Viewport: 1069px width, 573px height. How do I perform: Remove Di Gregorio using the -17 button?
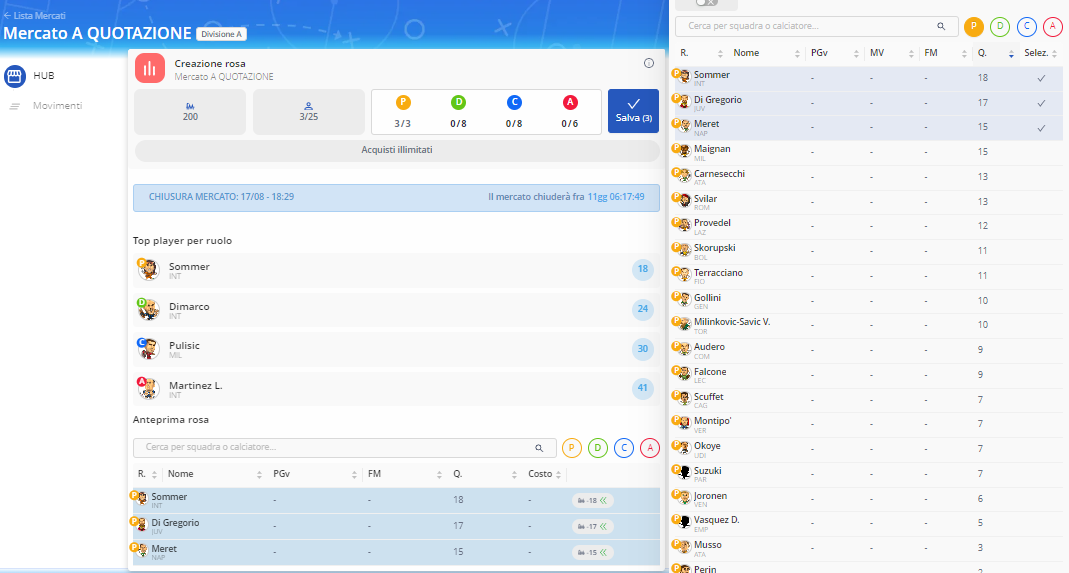(x=592, y=527)
